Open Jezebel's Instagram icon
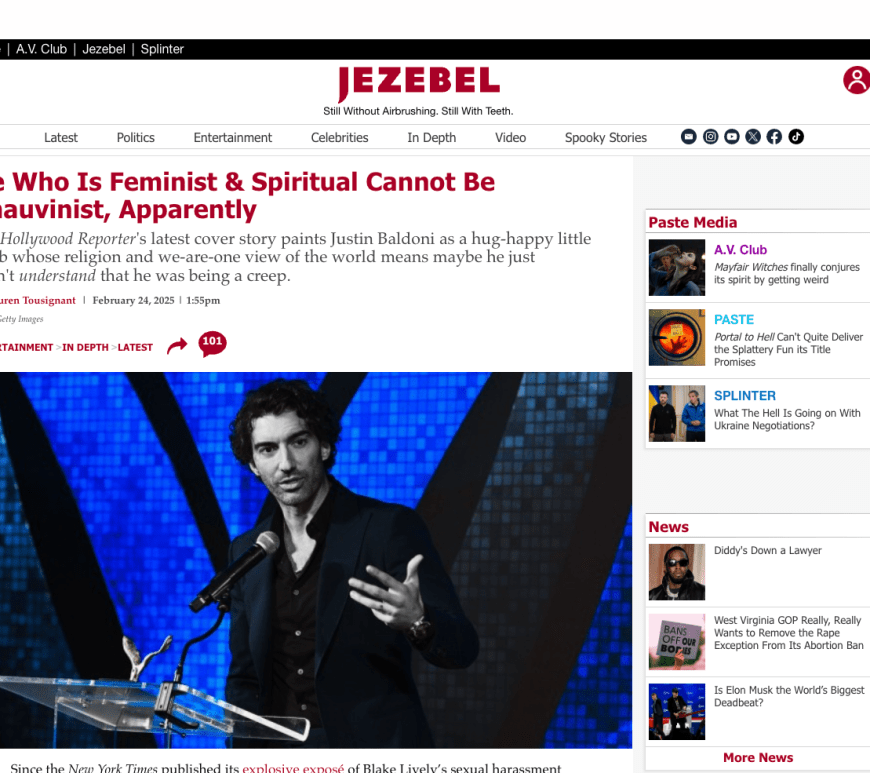 click(710, 137)
